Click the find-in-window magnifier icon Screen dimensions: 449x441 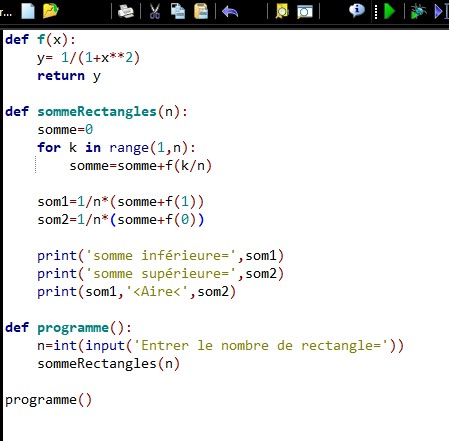305,12
